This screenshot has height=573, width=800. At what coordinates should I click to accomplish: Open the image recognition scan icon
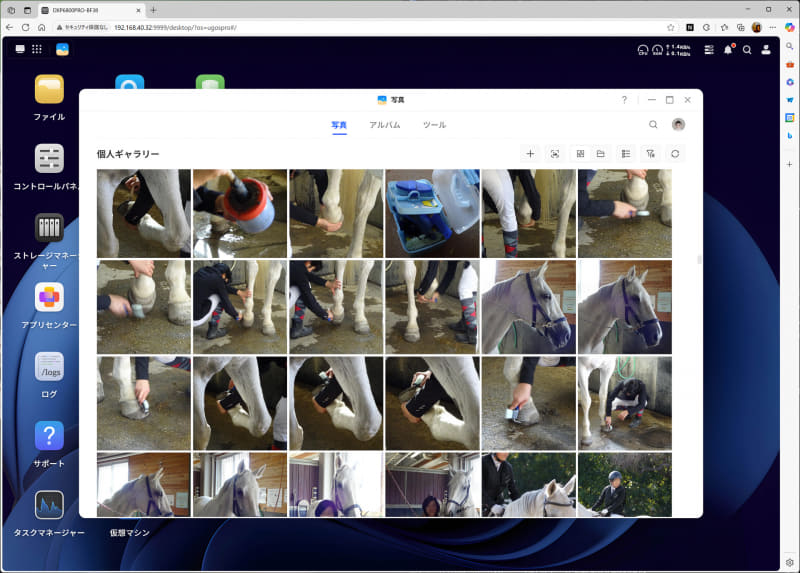[555, 154]
